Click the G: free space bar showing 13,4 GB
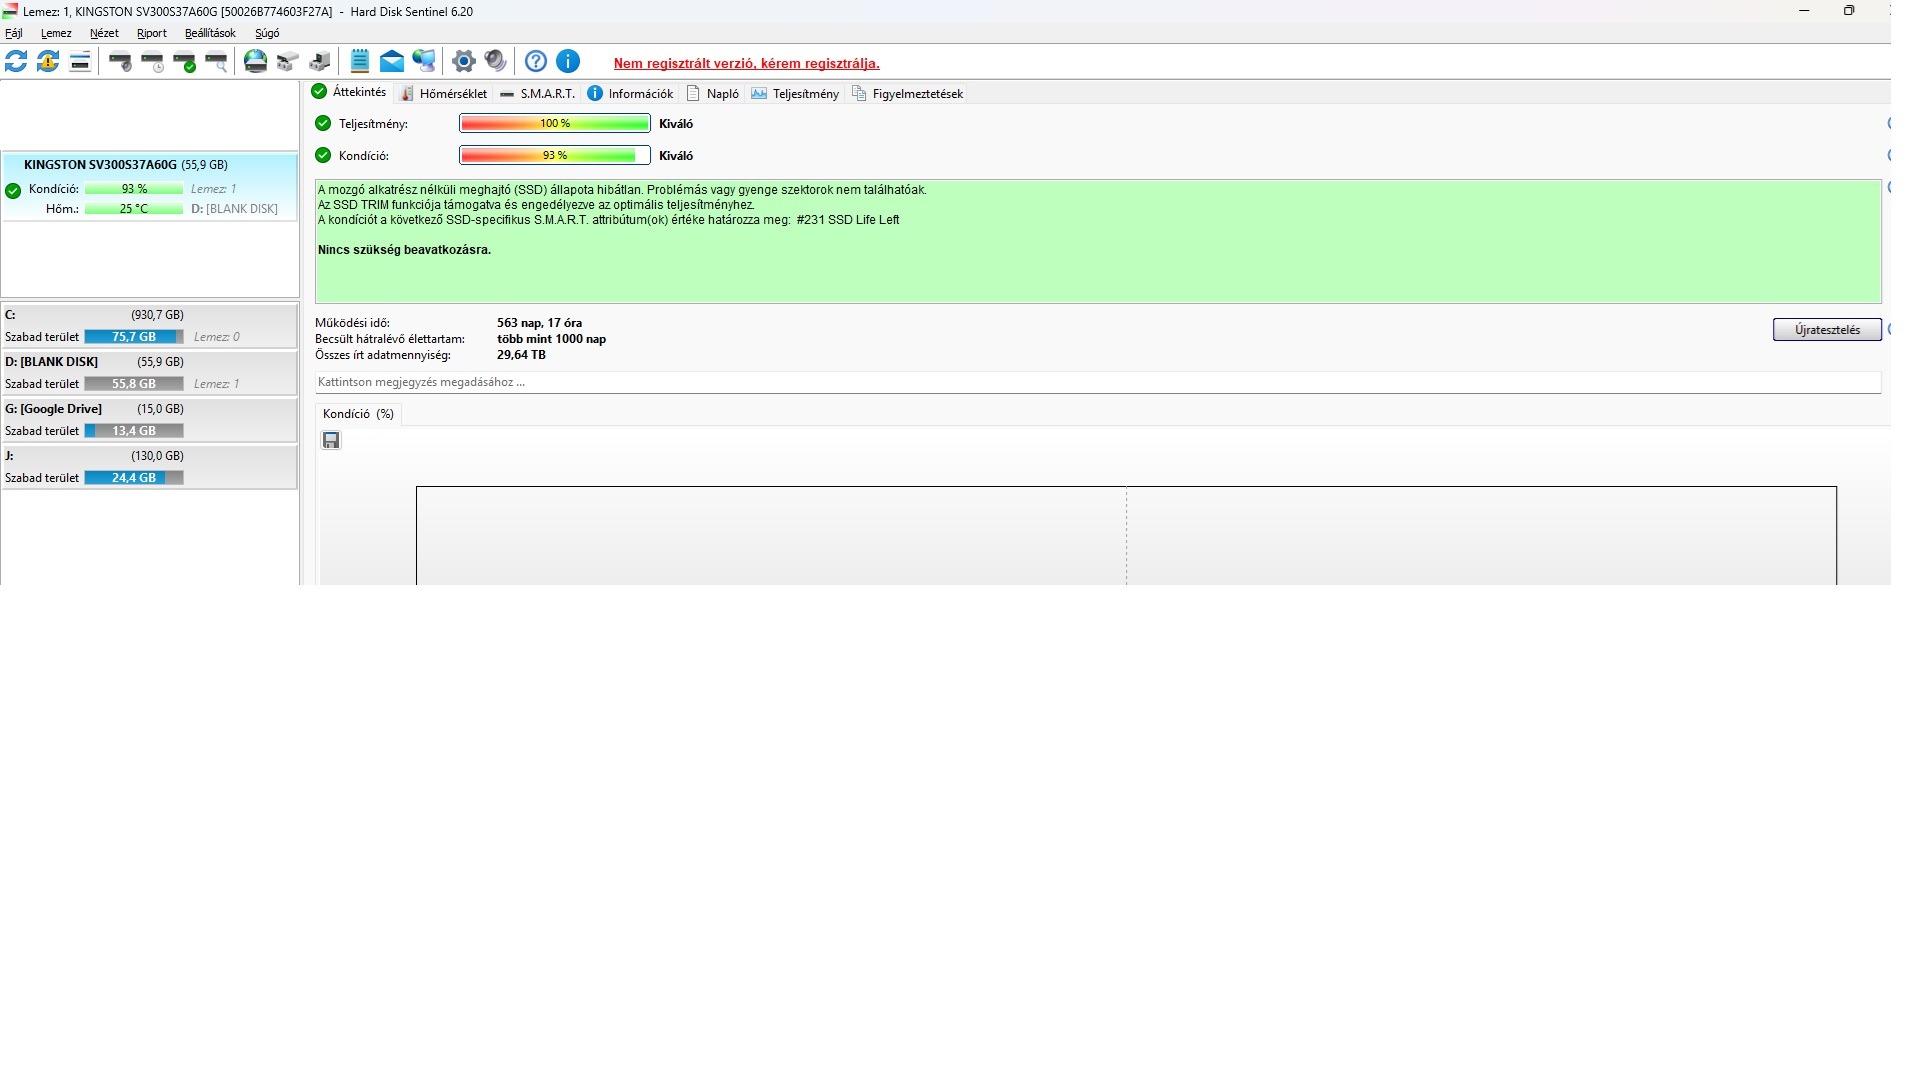Image resolution: width=1910 pixels, height=1075 pixels. tap(134, 431)
